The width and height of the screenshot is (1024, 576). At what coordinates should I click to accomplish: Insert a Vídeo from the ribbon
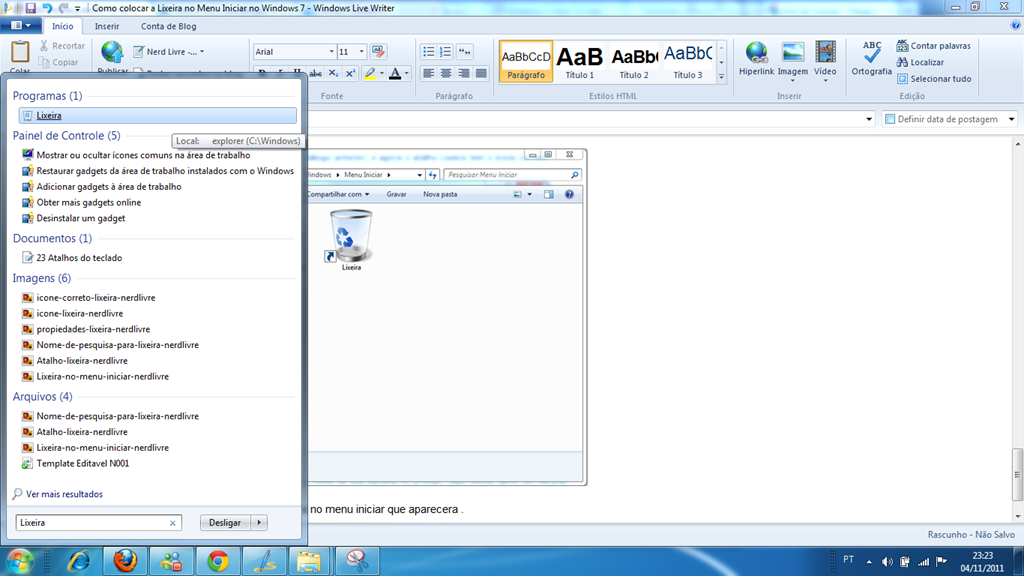825,60
